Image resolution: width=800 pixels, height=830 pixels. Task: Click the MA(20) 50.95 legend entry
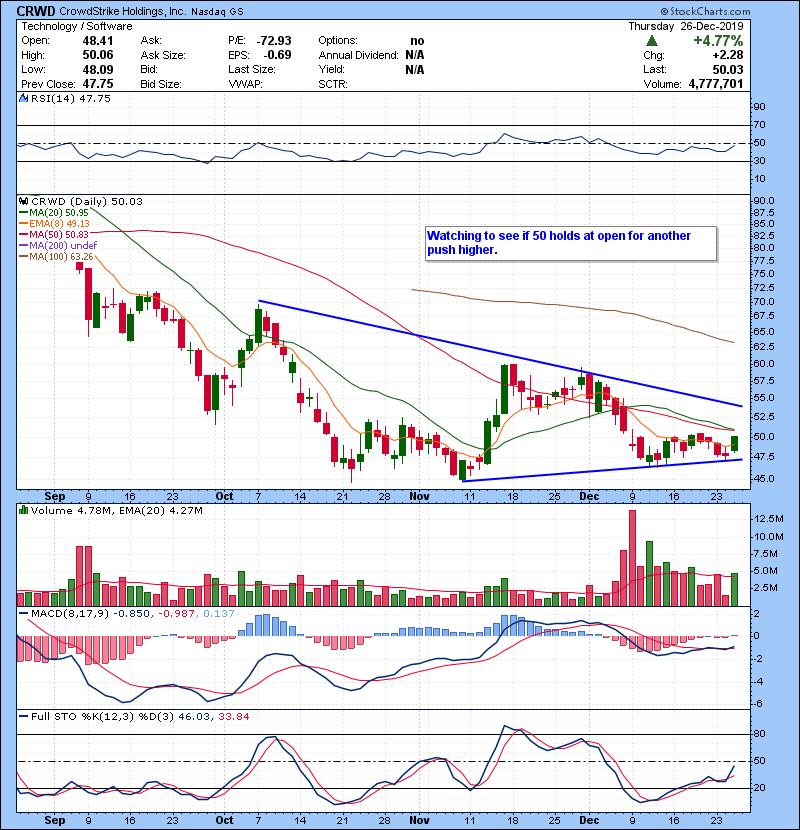tap(54, 212)
